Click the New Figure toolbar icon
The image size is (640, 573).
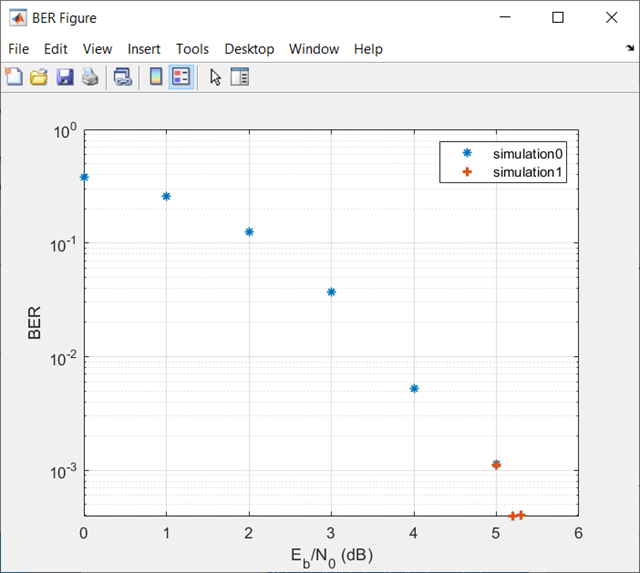[x=13, y=77]
